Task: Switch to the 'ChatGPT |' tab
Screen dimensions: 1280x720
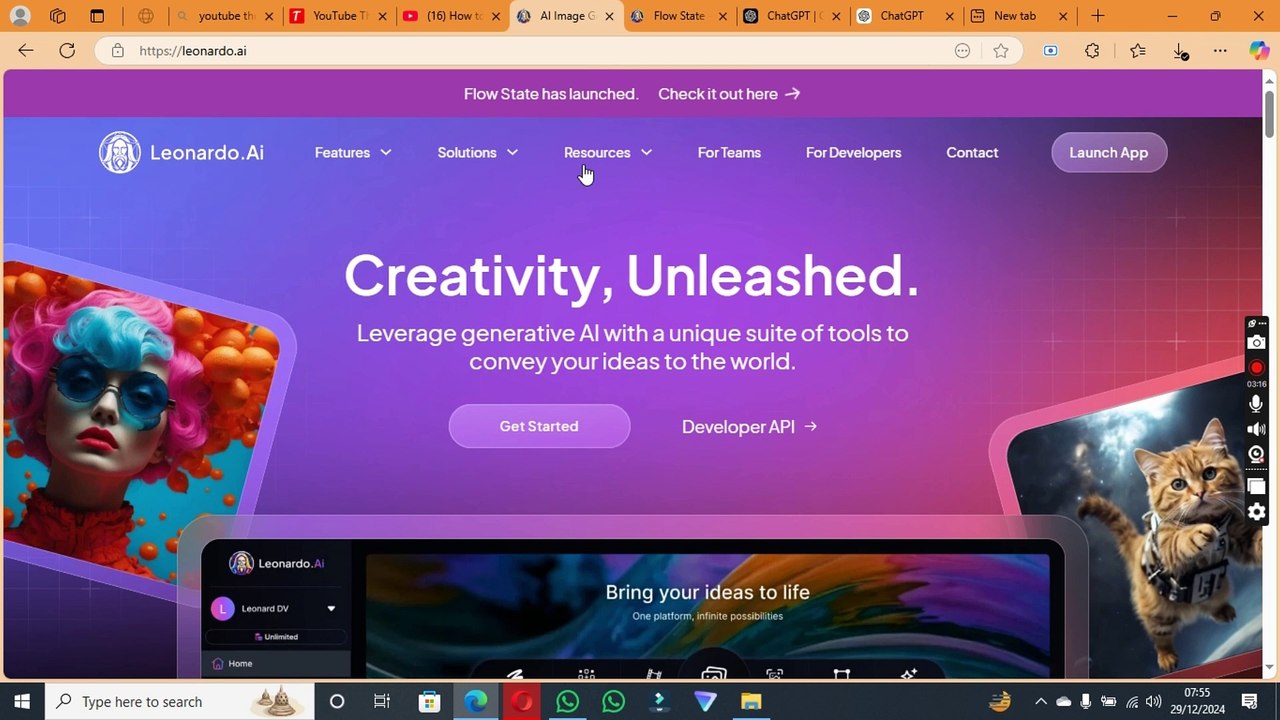Action: pos(792,16)
